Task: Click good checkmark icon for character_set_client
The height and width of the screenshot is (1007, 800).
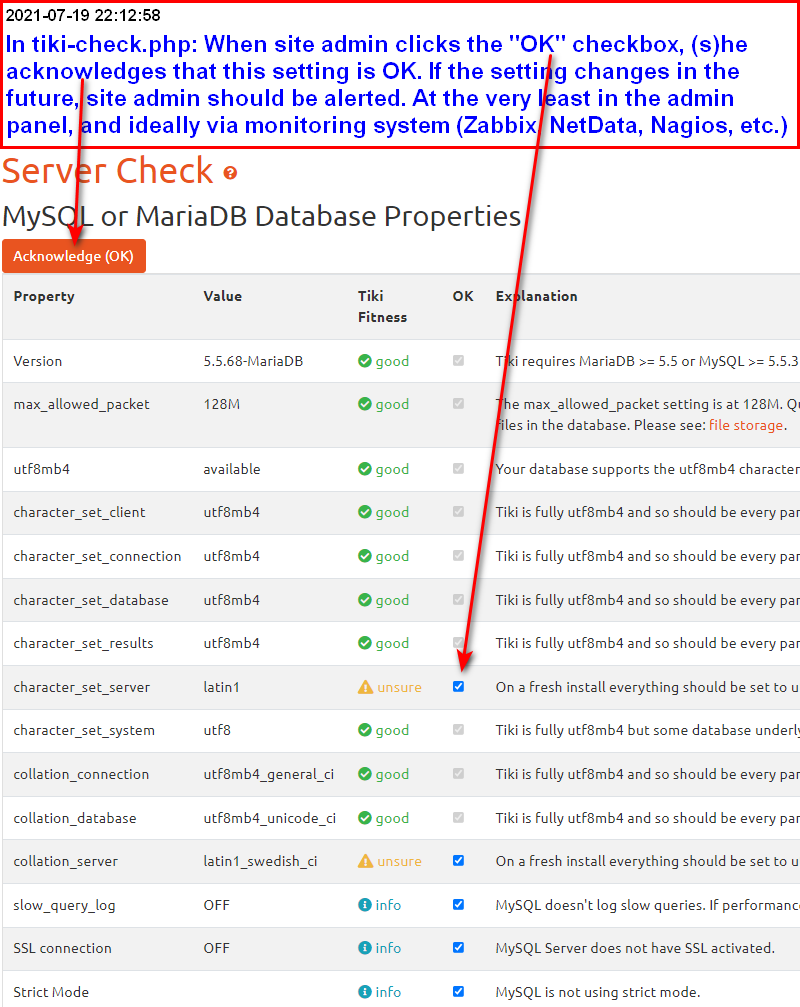Action: point(365,512)
